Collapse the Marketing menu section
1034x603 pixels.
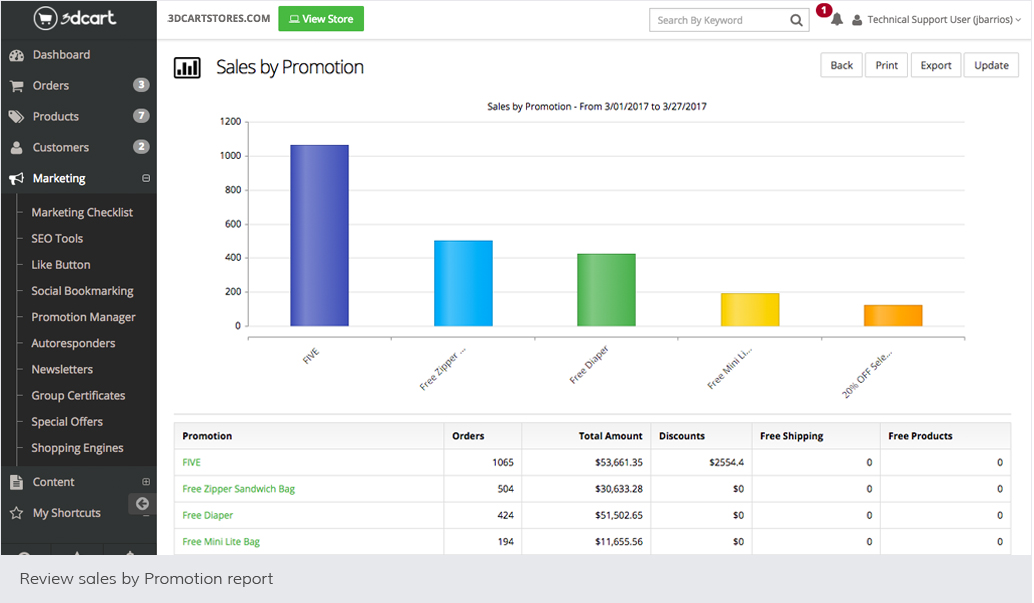(x=146, y=179)
